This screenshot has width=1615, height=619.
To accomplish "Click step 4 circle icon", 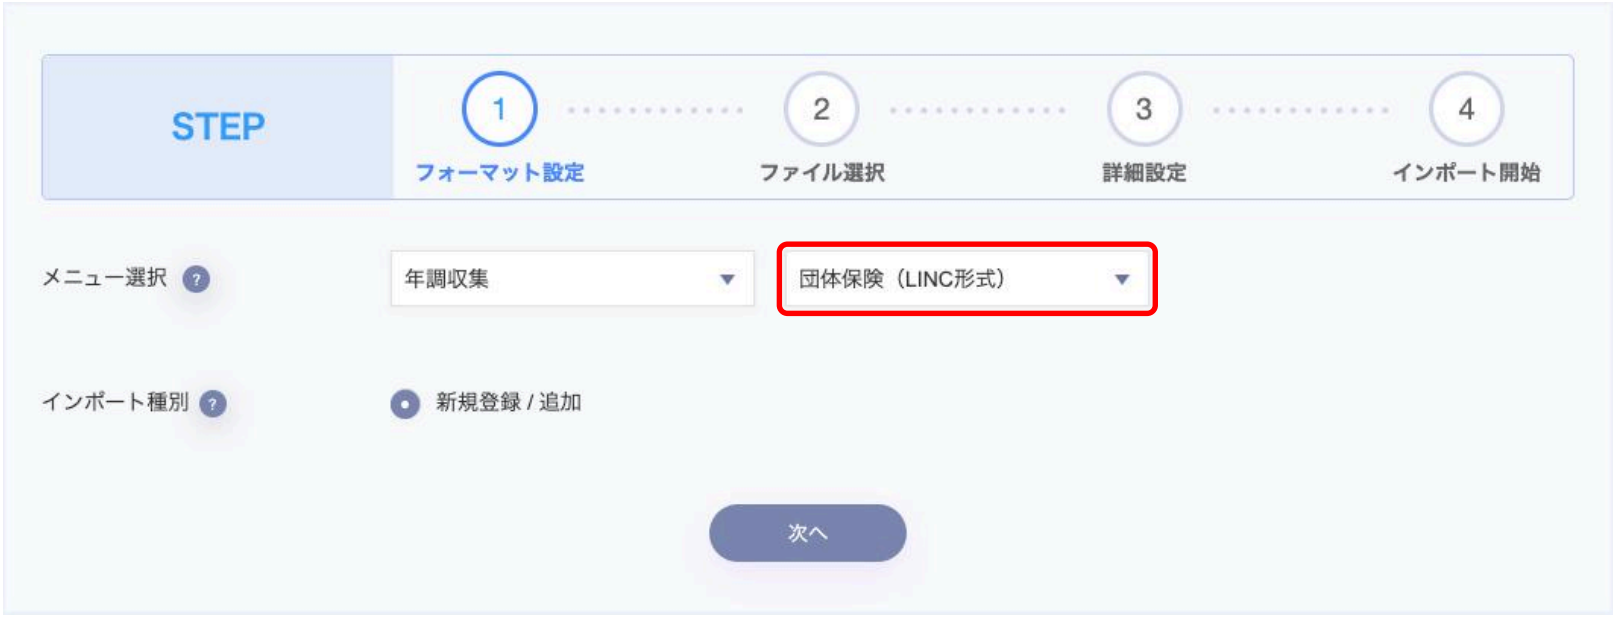I will (1466, 109).
